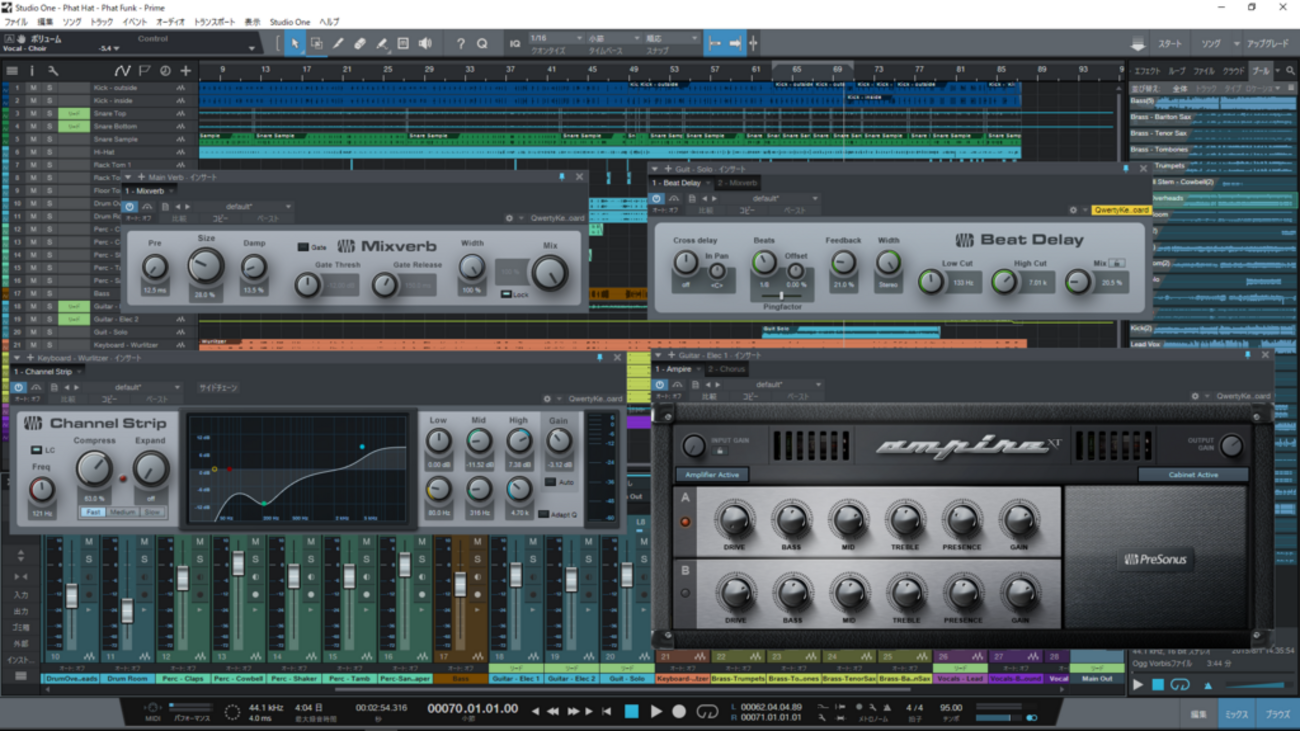Image resolution: width=1300 pixels, height=731 pixels.
Task: Toggle Channel Strip LC low cut switch
Action: [37, 450]
